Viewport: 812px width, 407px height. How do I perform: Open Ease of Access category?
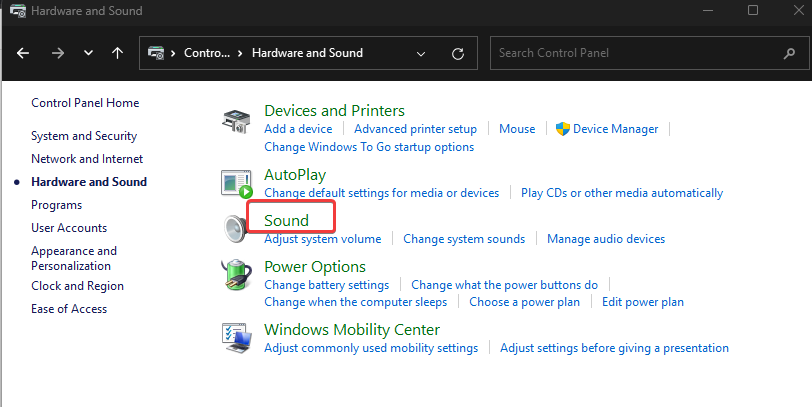(69, 309)
